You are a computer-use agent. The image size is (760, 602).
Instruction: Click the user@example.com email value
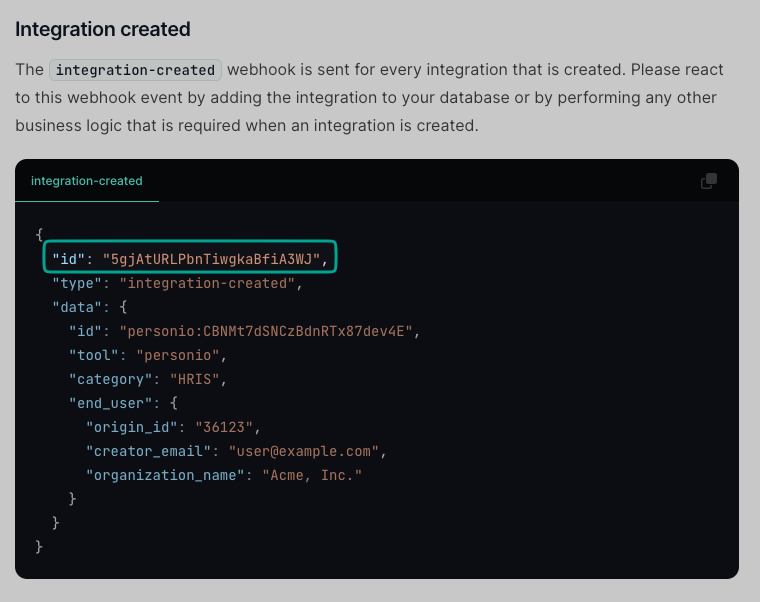(x=303, y=451)
